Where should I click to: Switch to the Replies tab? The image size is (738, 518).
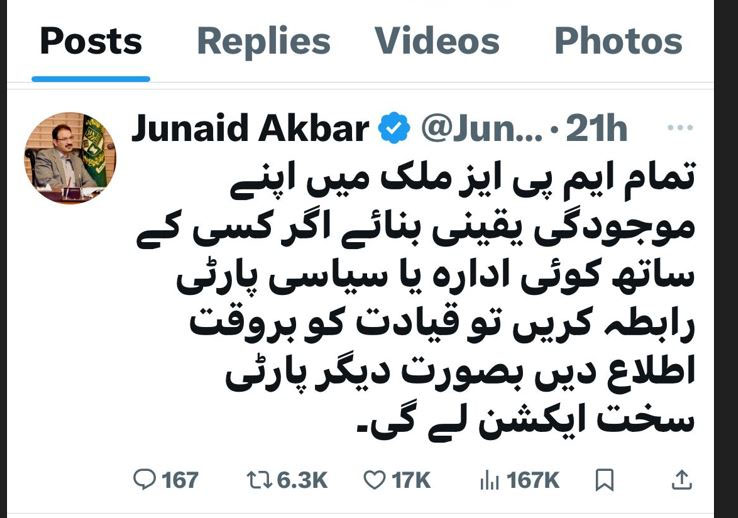pyautogui.click(x=264, y=41)
